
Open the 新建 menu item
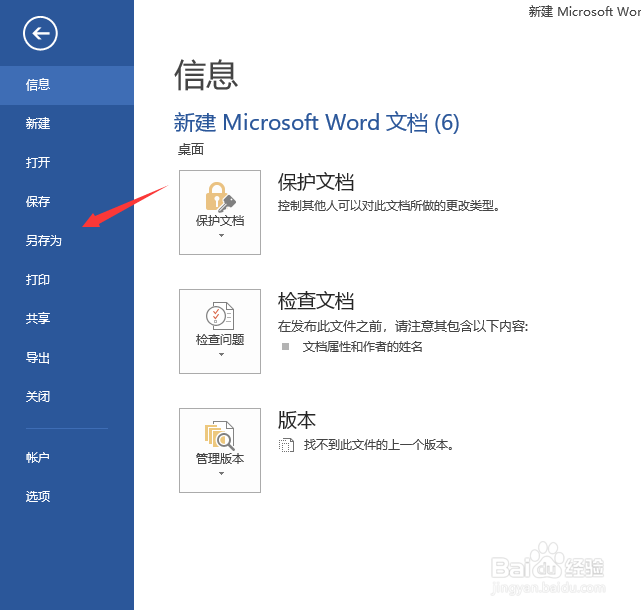[x=67, y=123]
